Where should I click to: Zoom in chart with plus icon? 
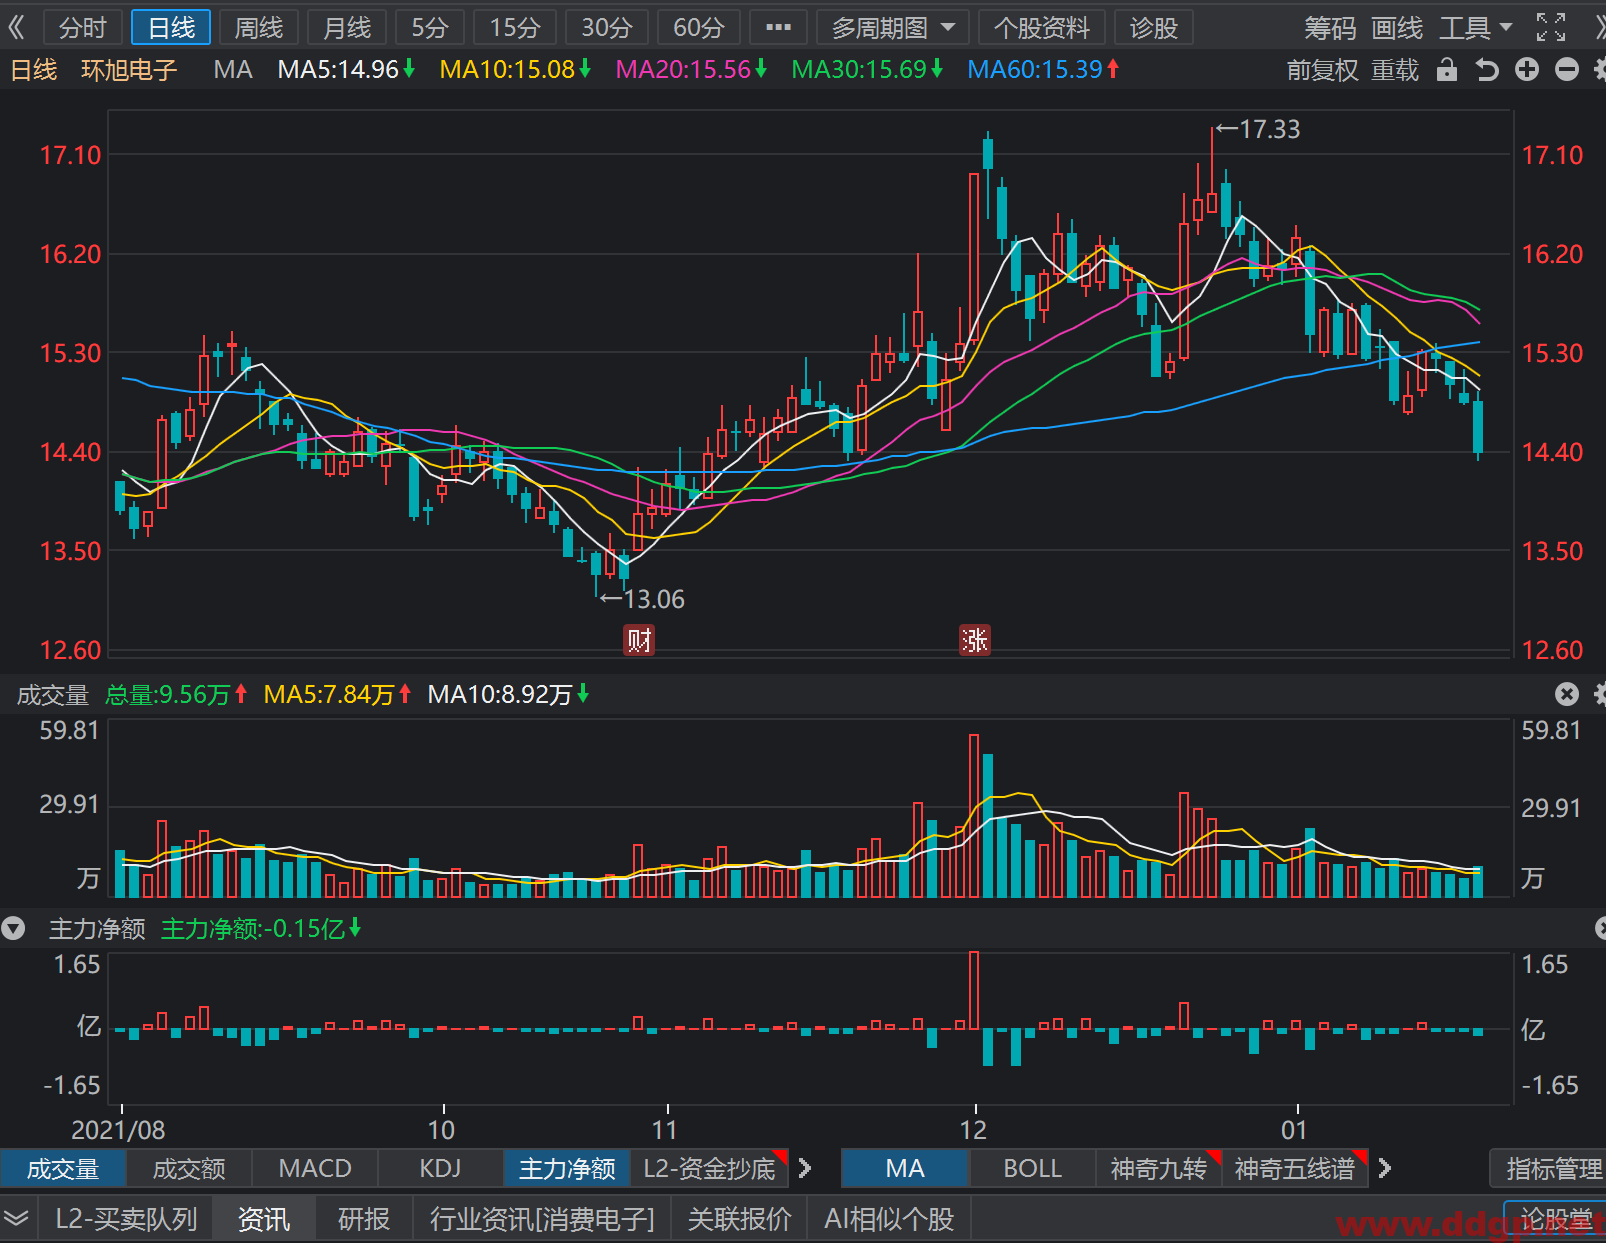click(x=1527, y=69)
